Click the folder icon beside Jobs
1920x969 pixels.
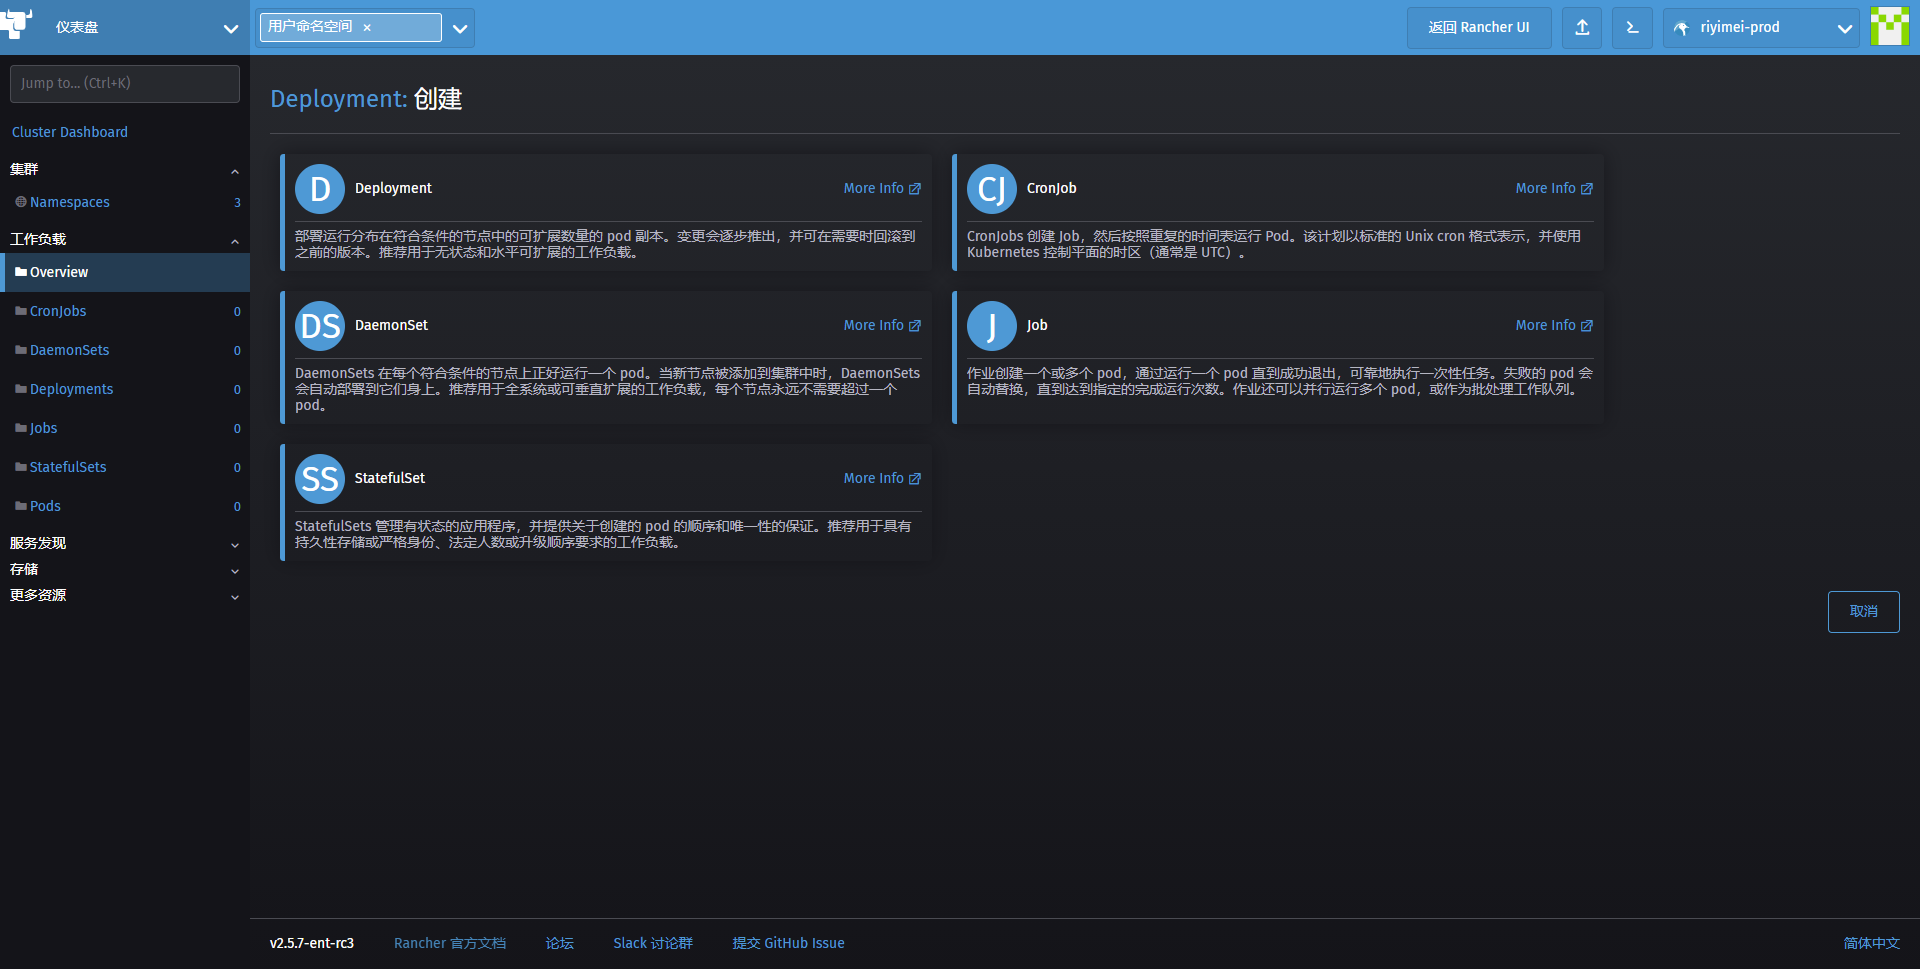click(21, 428)
